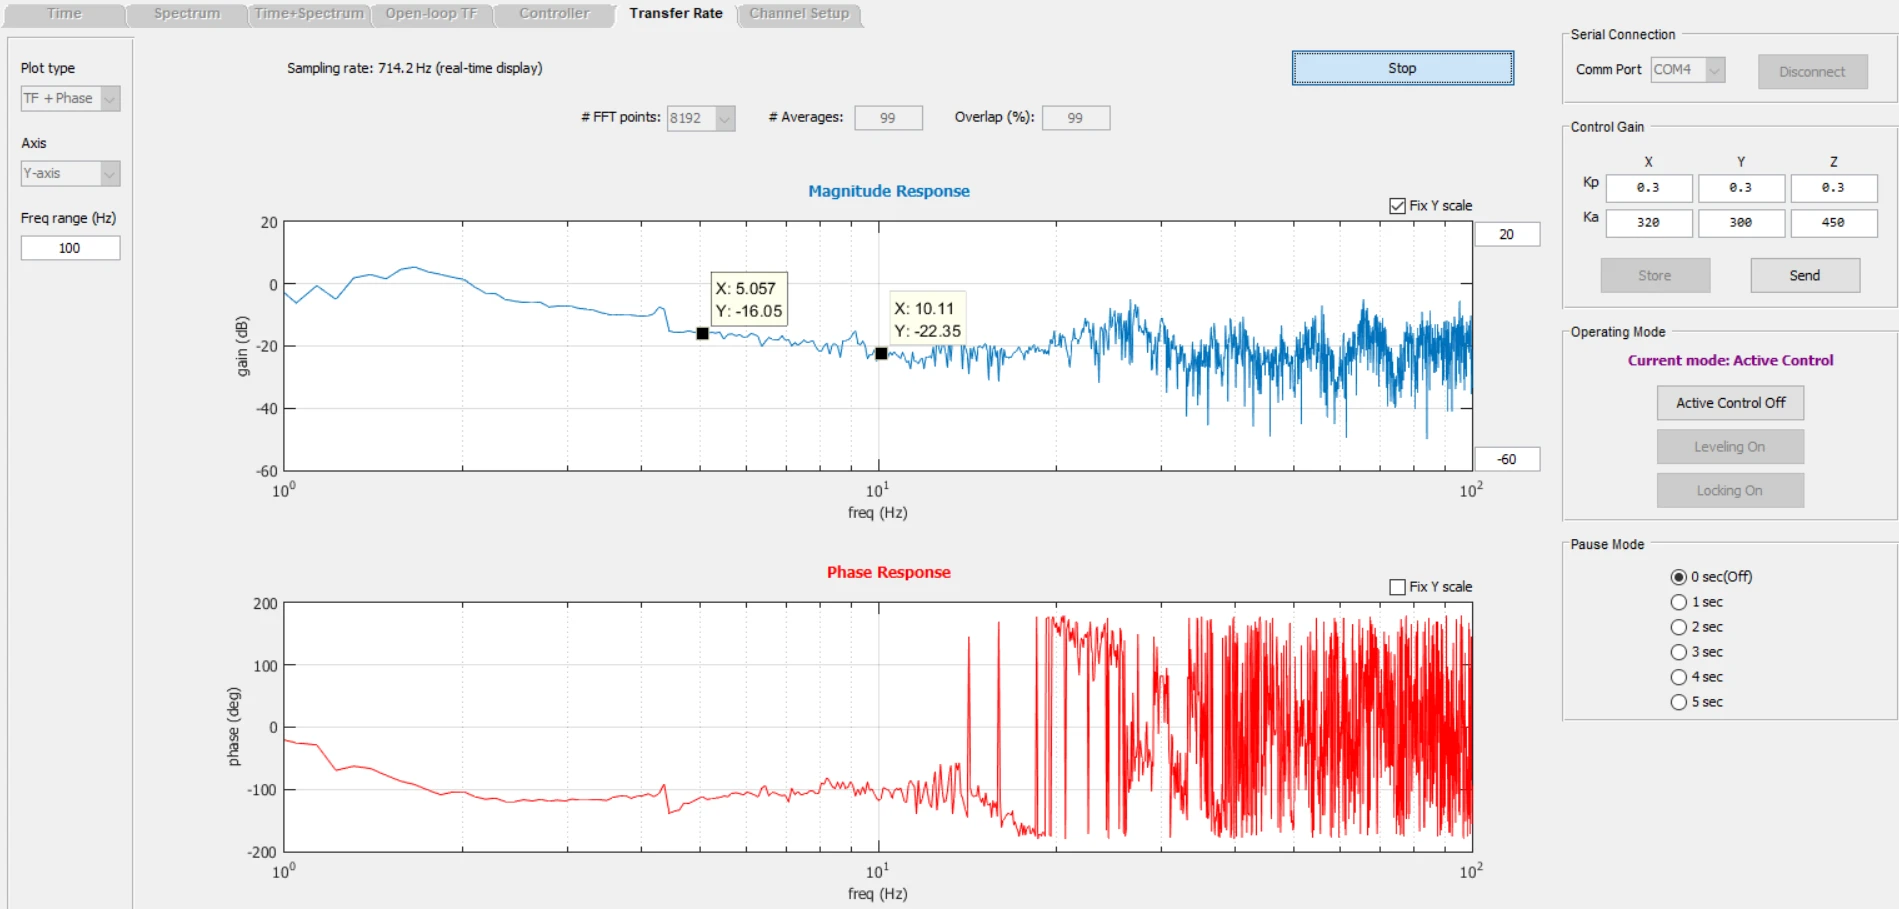Viewport: 1899px width, 909px height.
Task: Toggle Fix Y scale for Magnitude Response
Action: click(1397, 205)
